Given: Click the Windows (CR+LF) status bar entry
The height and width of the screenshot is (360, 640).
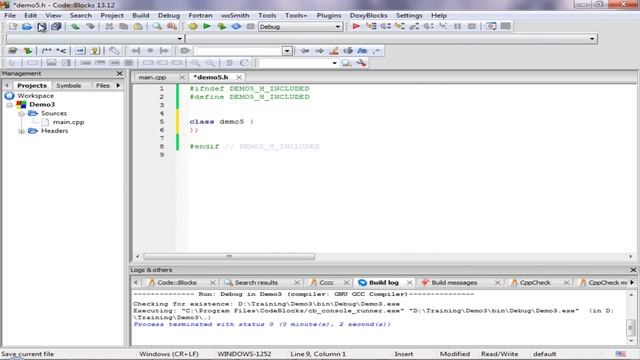Looking at the screenshot, I should tap(169, 354).
